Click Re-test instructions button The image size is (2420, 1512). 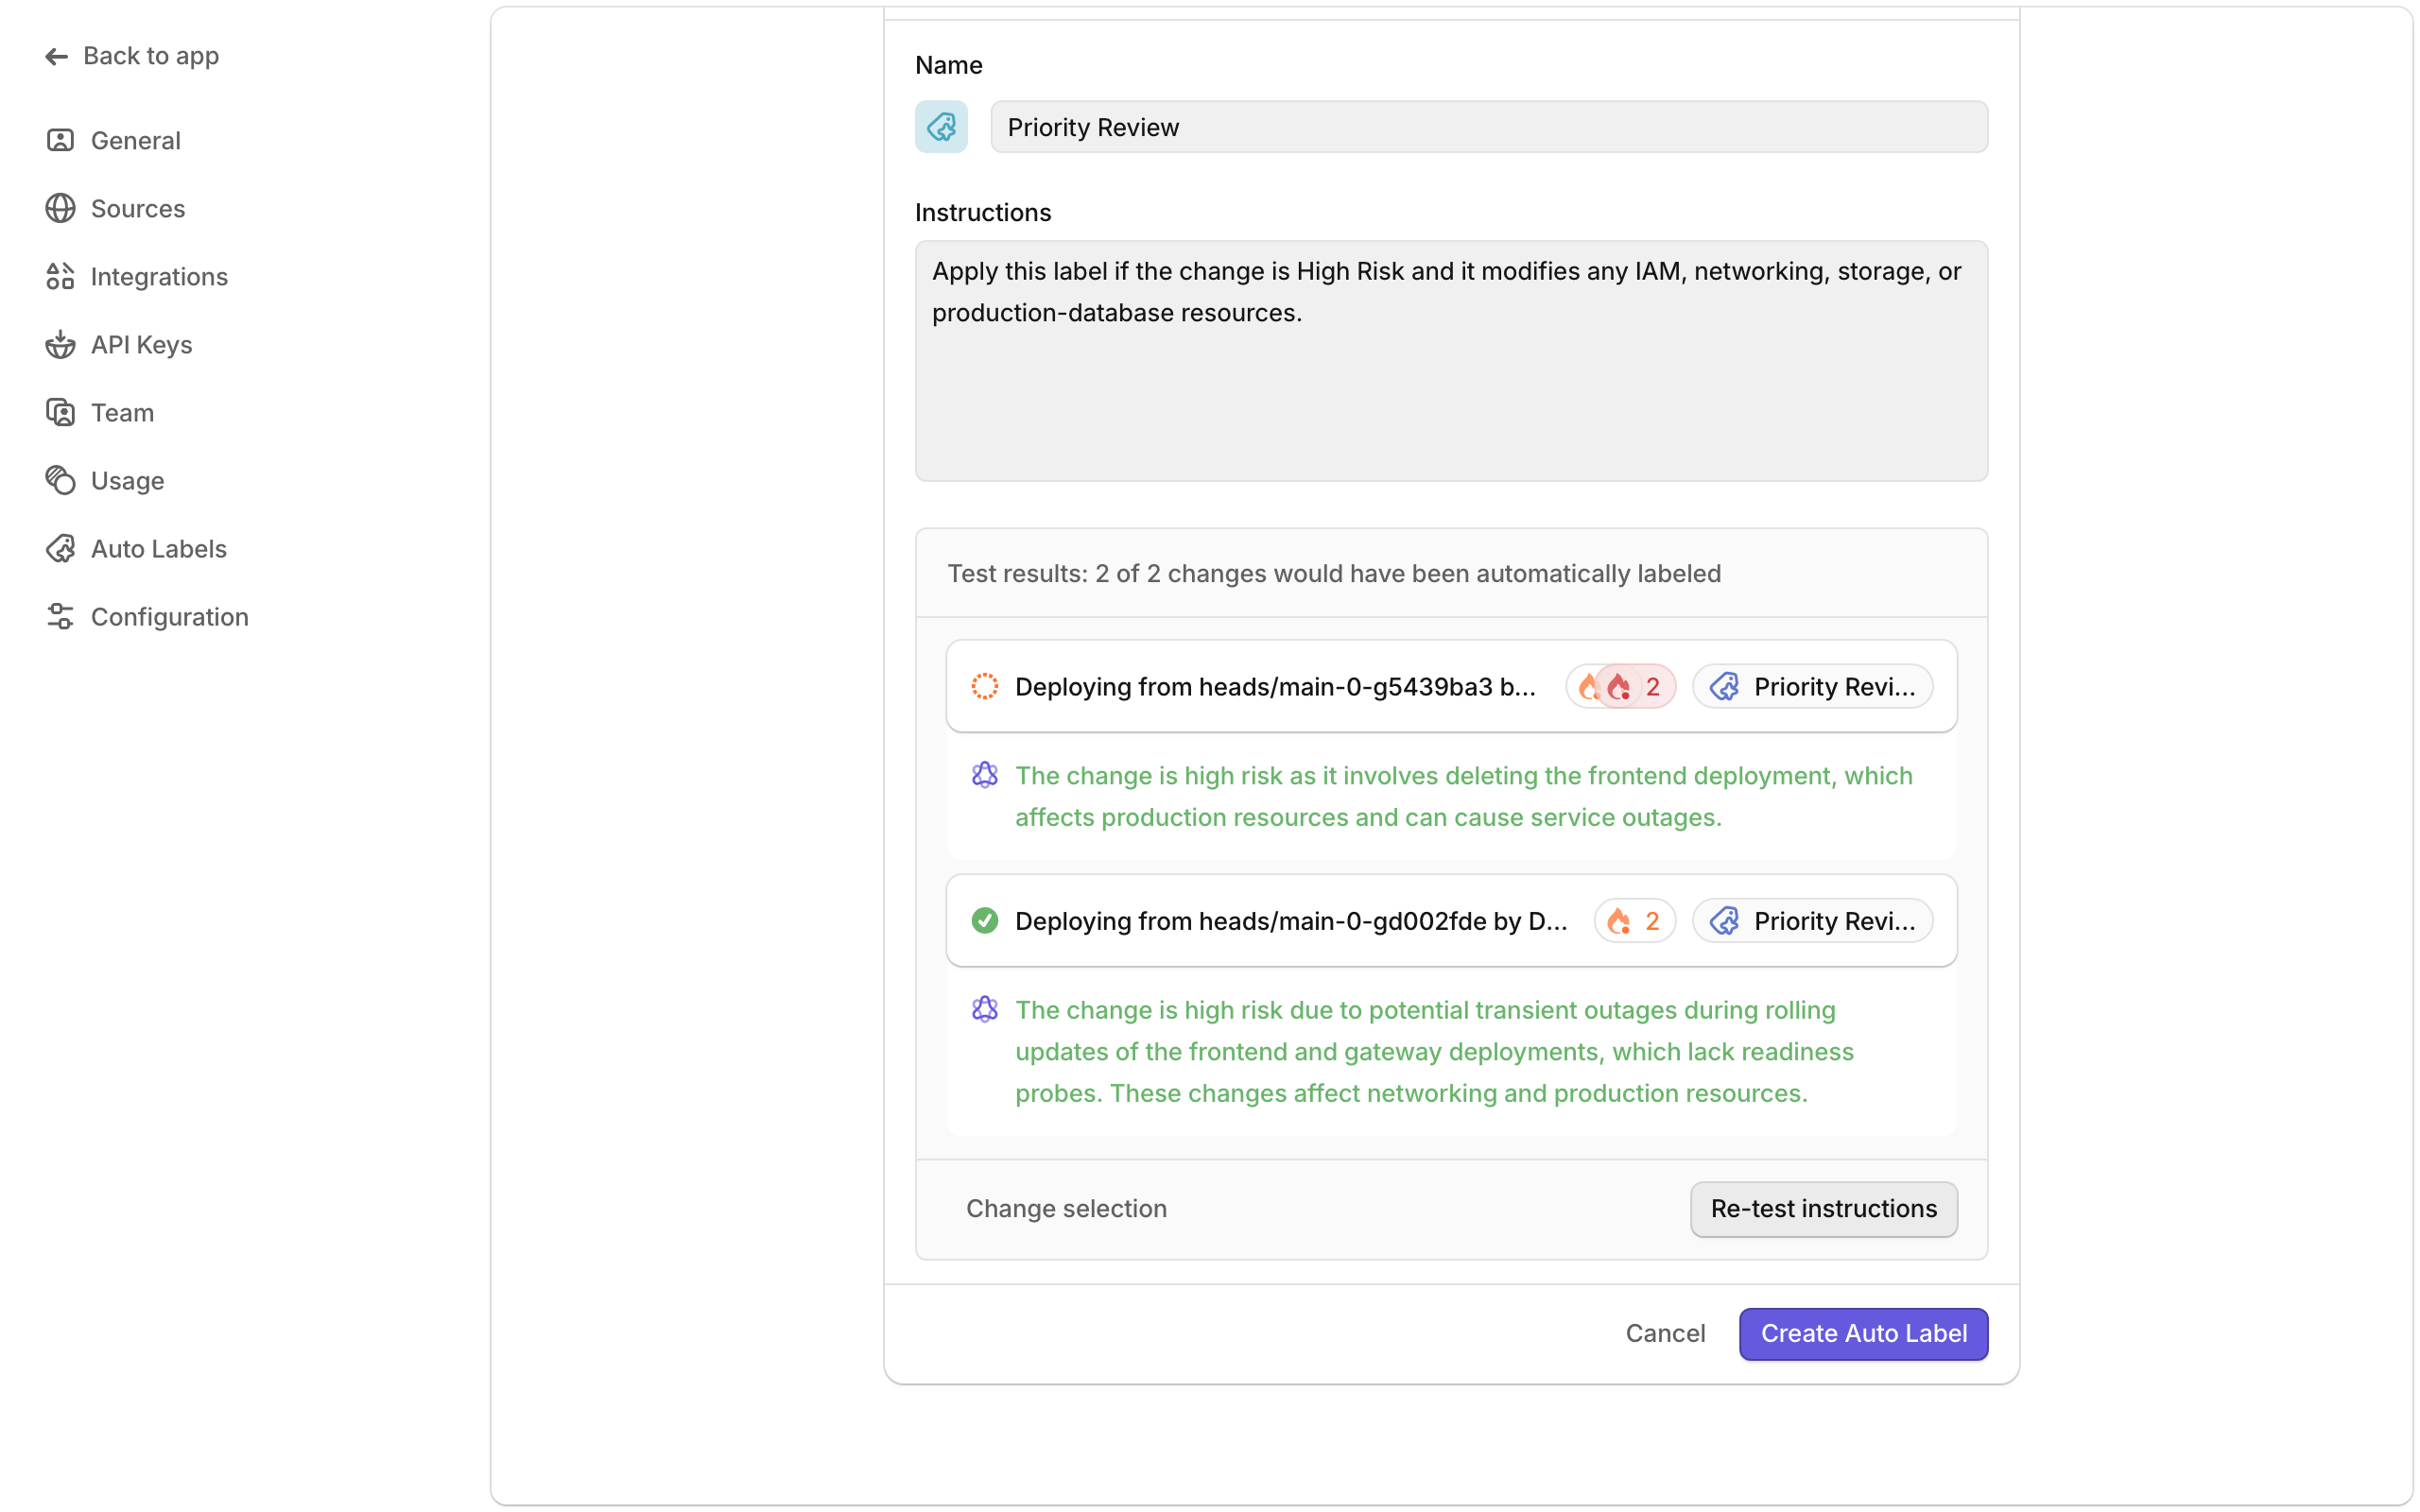click(x=1822, y=1208)
